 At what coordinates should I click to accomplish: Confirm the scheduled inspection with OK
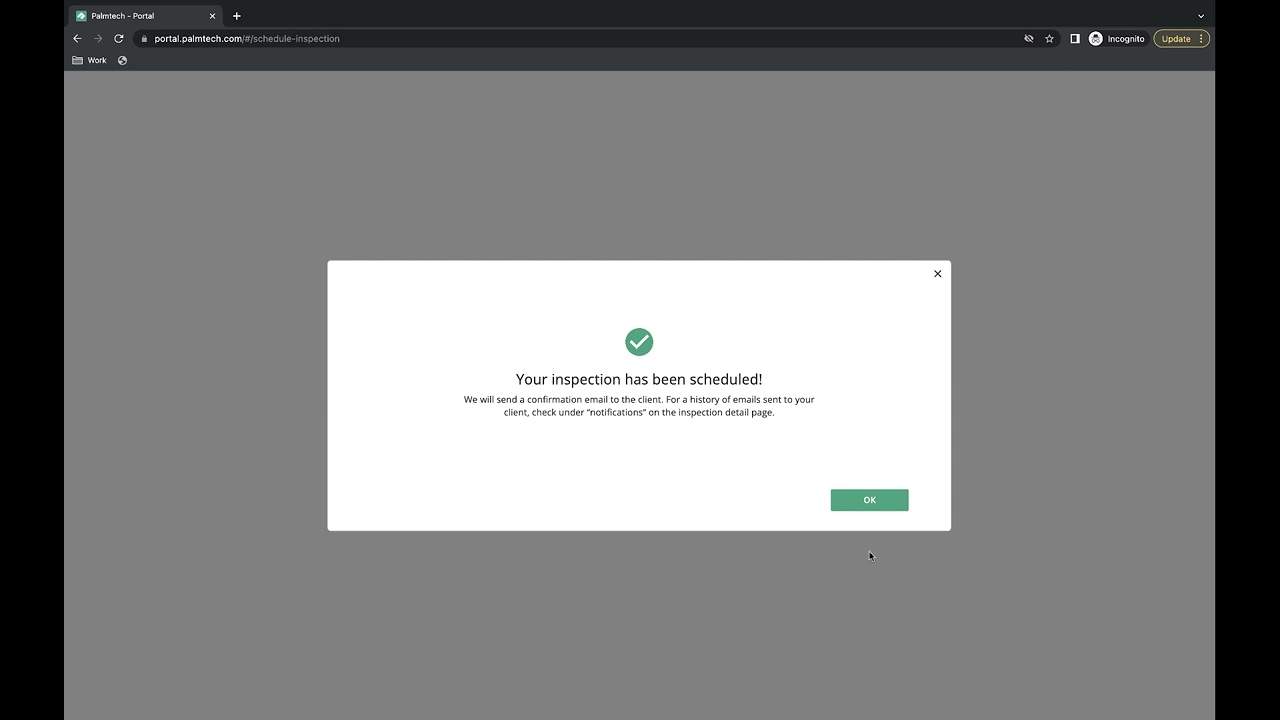point(869,500)
